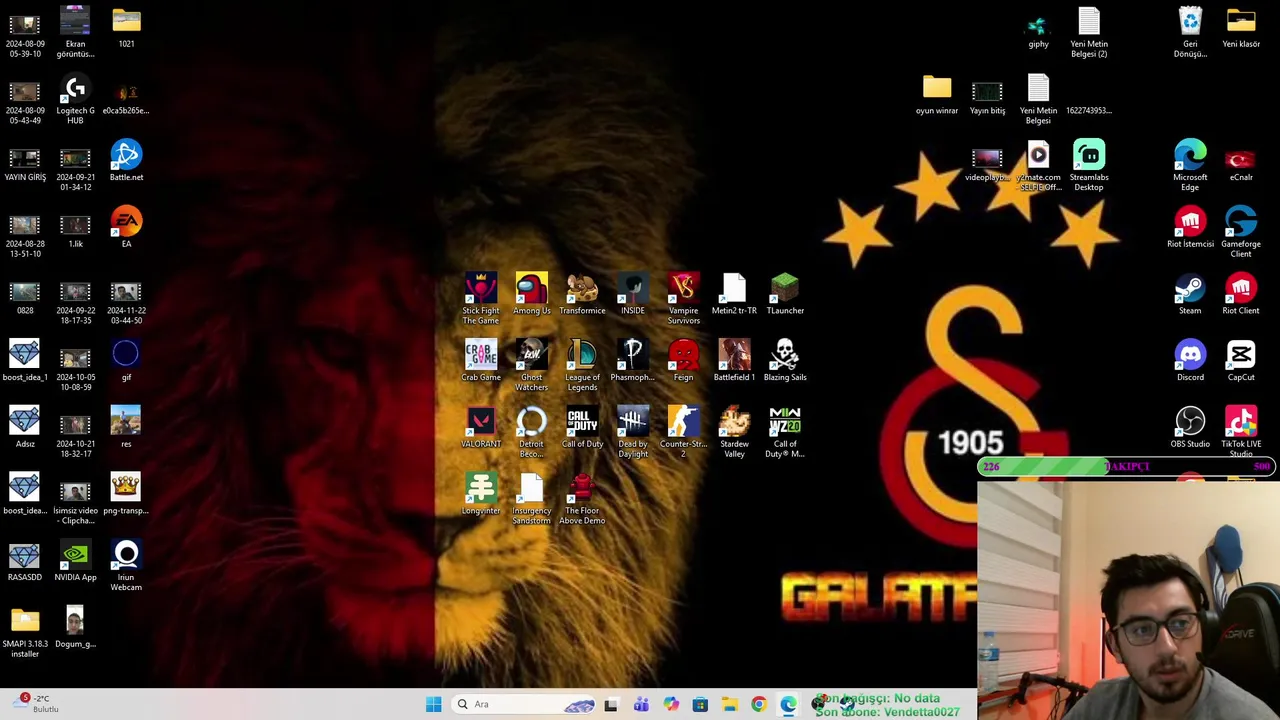Open Detroit Become Human shortcut

pos(531,432)
